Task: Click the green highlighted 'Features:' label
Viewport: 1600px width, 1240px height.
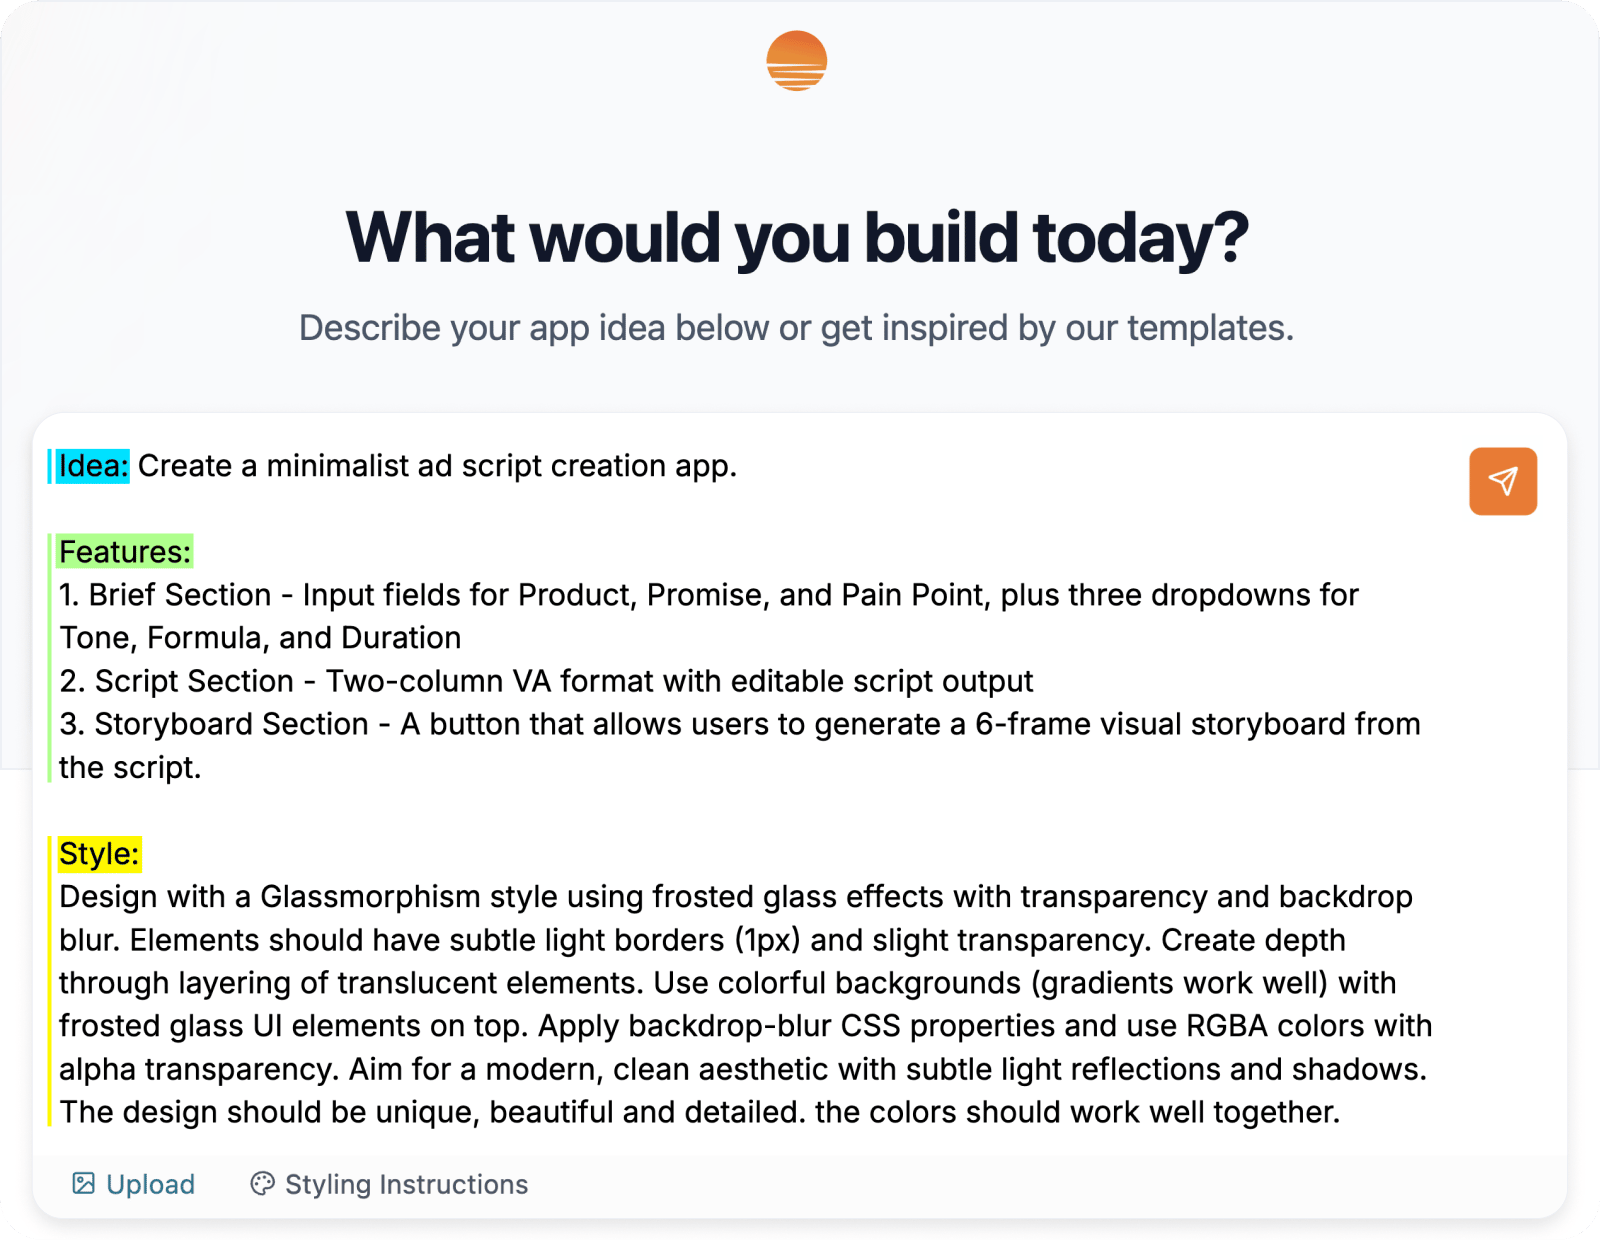Action: (x=125, y=552)
